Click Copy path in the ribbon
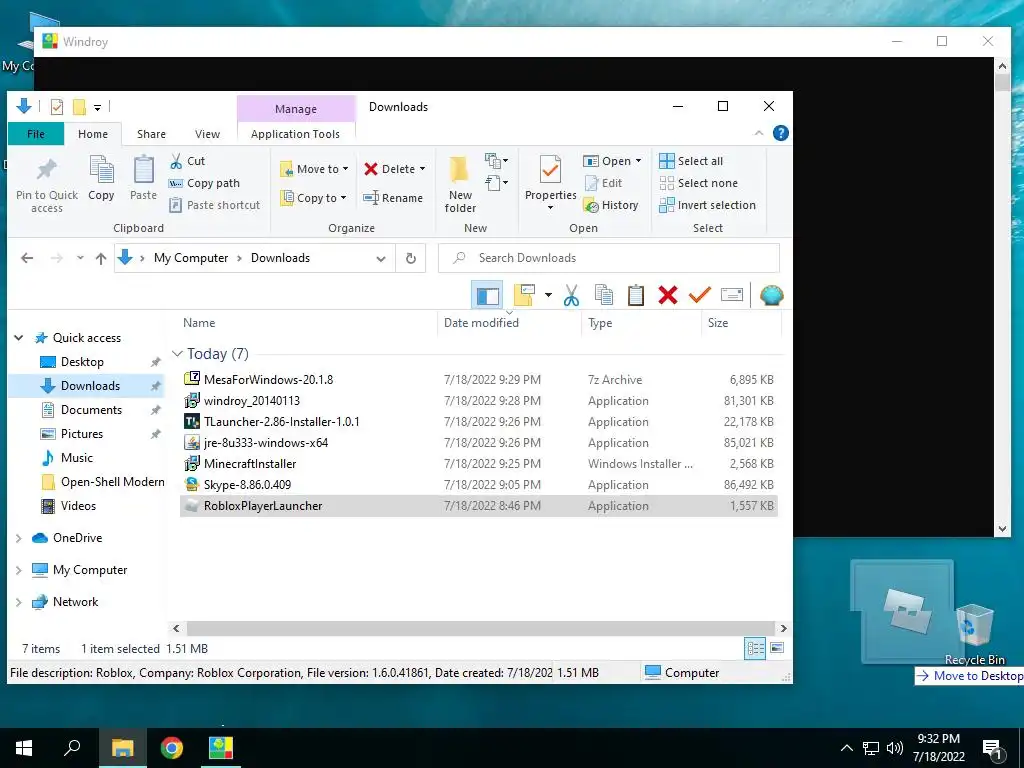 [204, 183]
